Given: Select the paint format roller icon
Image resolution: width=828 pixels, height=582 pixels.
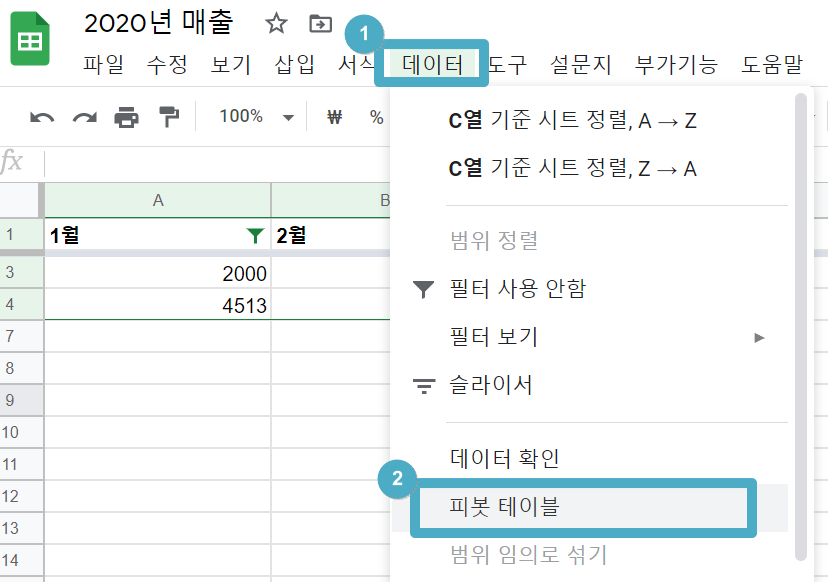Looking at the screenshot, I should (x=169, y=117).
